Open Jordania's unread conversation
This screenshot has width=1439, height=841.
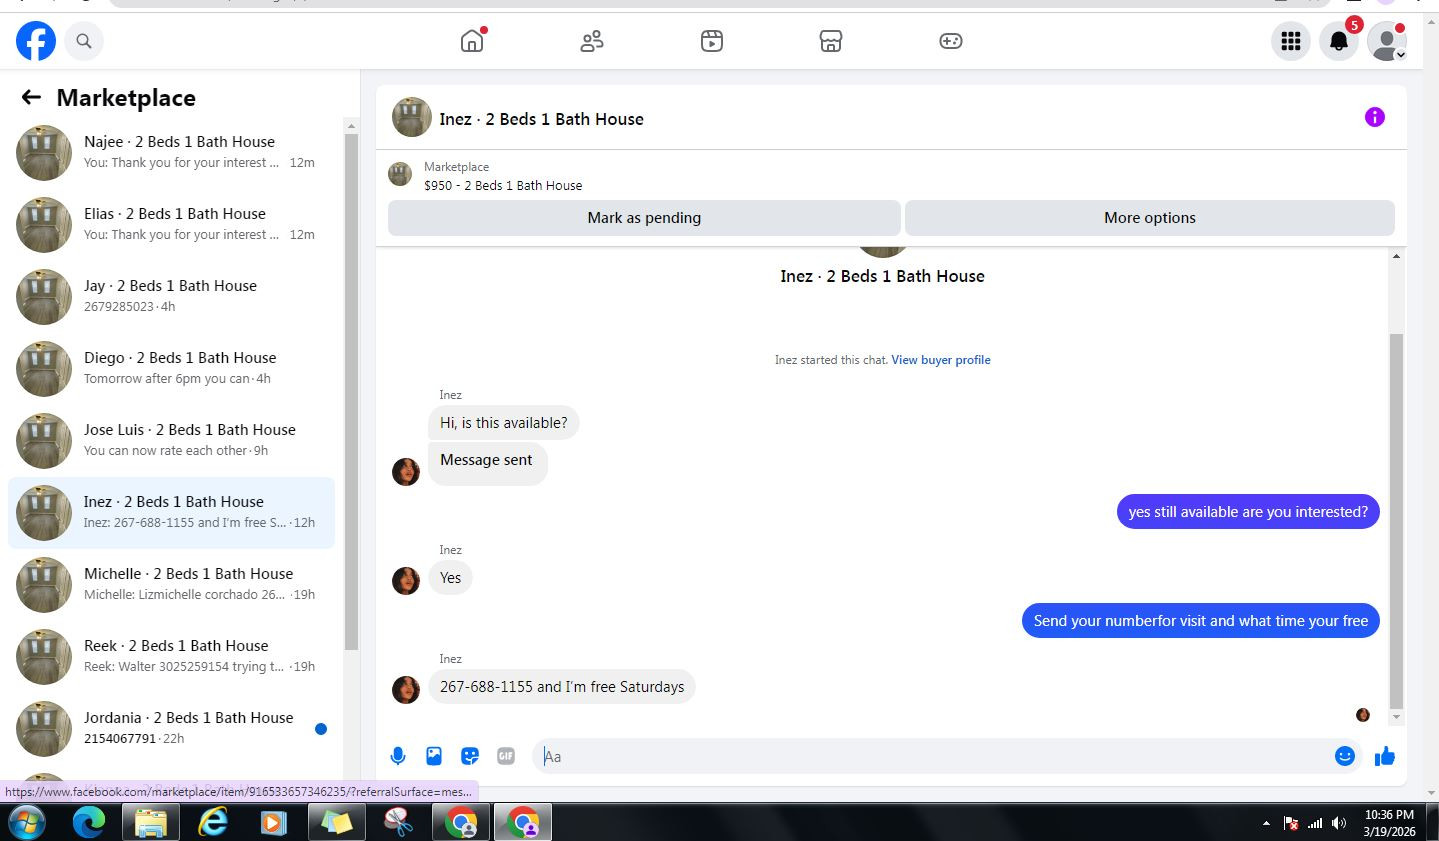(172, 729)
